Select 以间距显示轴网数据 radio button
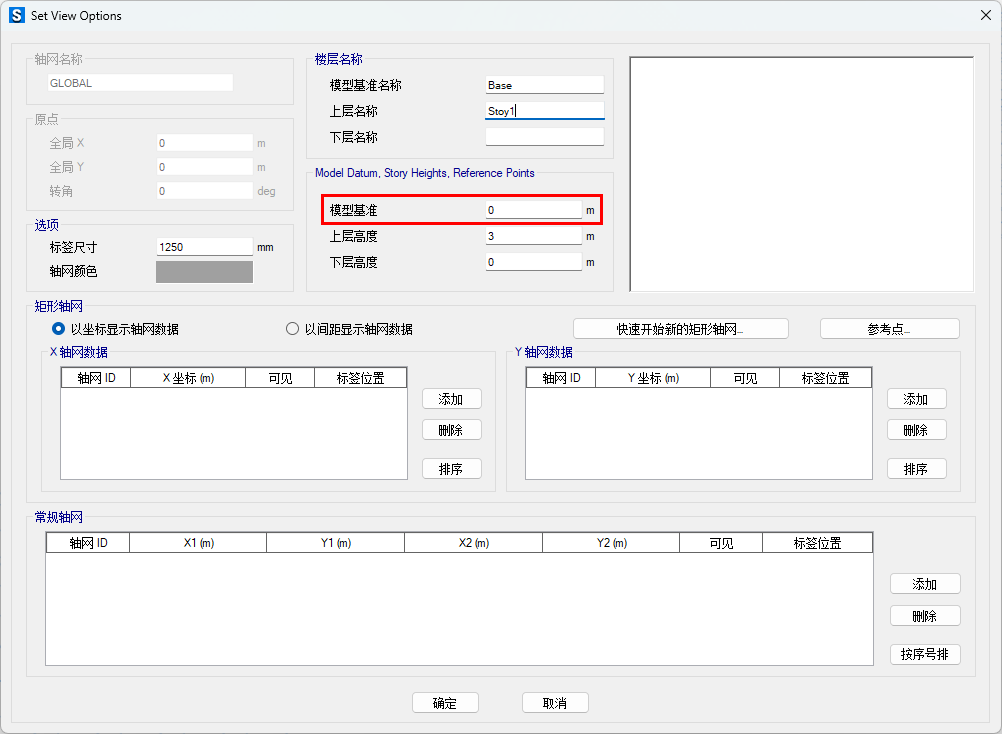Image resolution: width=1002 pixels, height=734 pixels. 293,329
